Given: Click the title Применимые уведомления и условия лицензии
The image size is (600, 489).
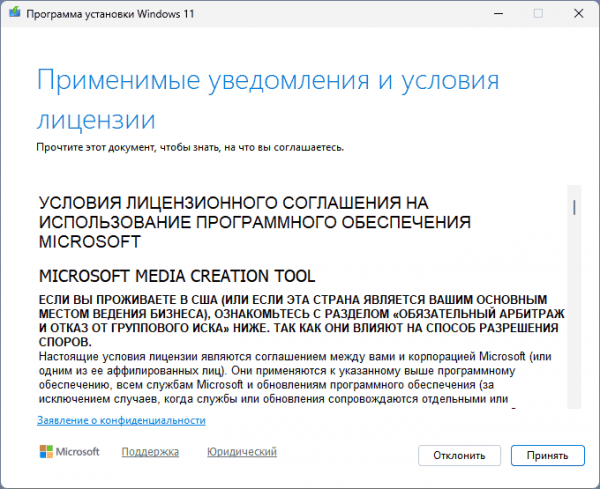Looking at the screenshot, I should click(268, 99).
